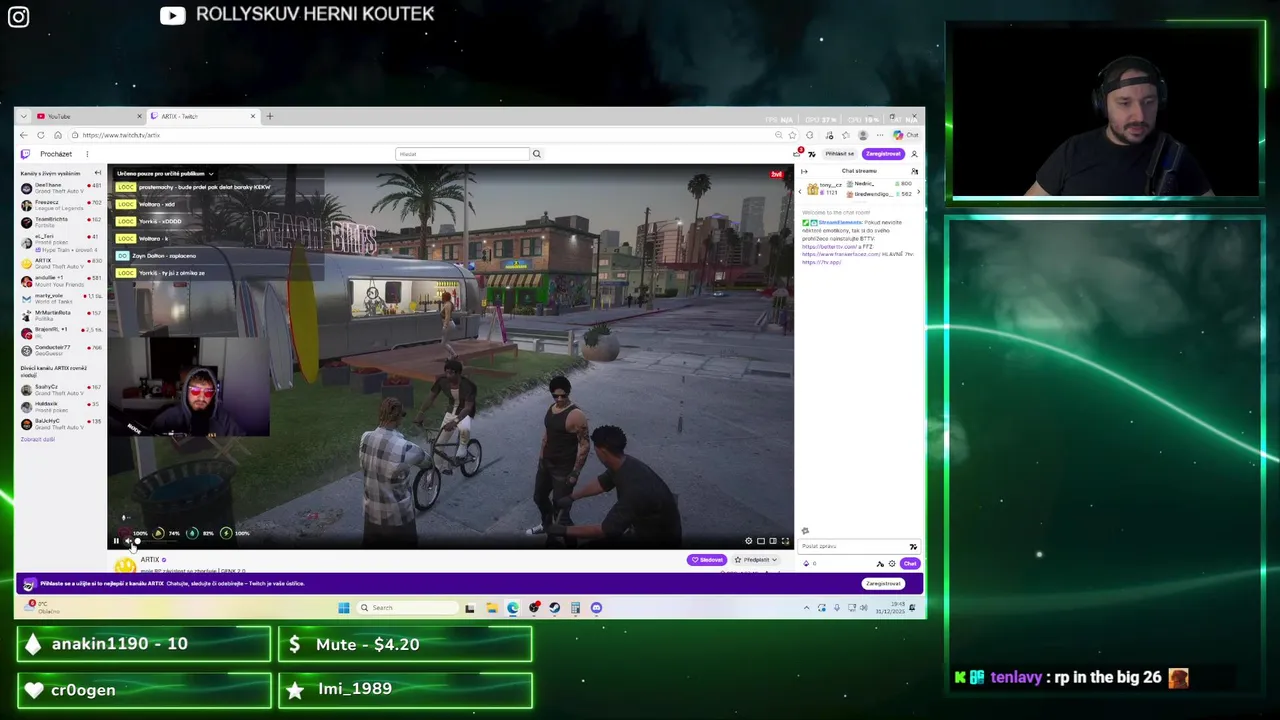Go back in the browser
The image size is (1280, 720).
coord(24,135)
